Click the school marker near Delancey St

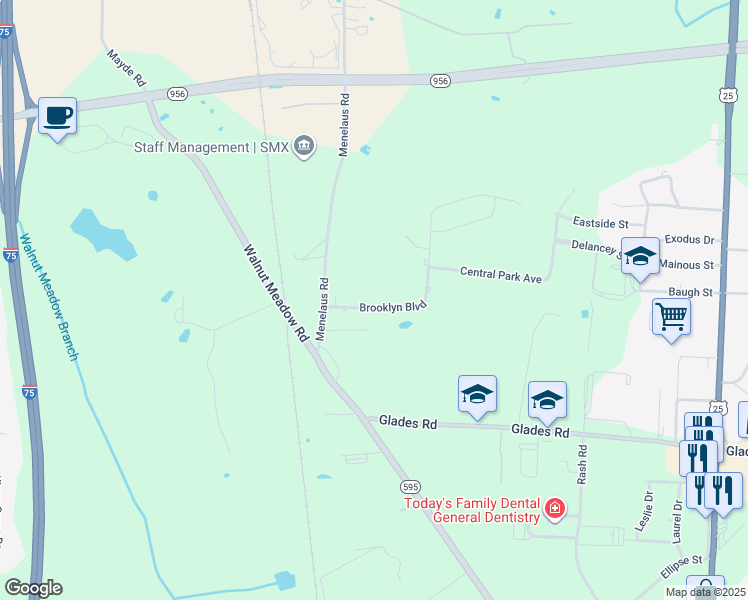(x=640, y=258)
